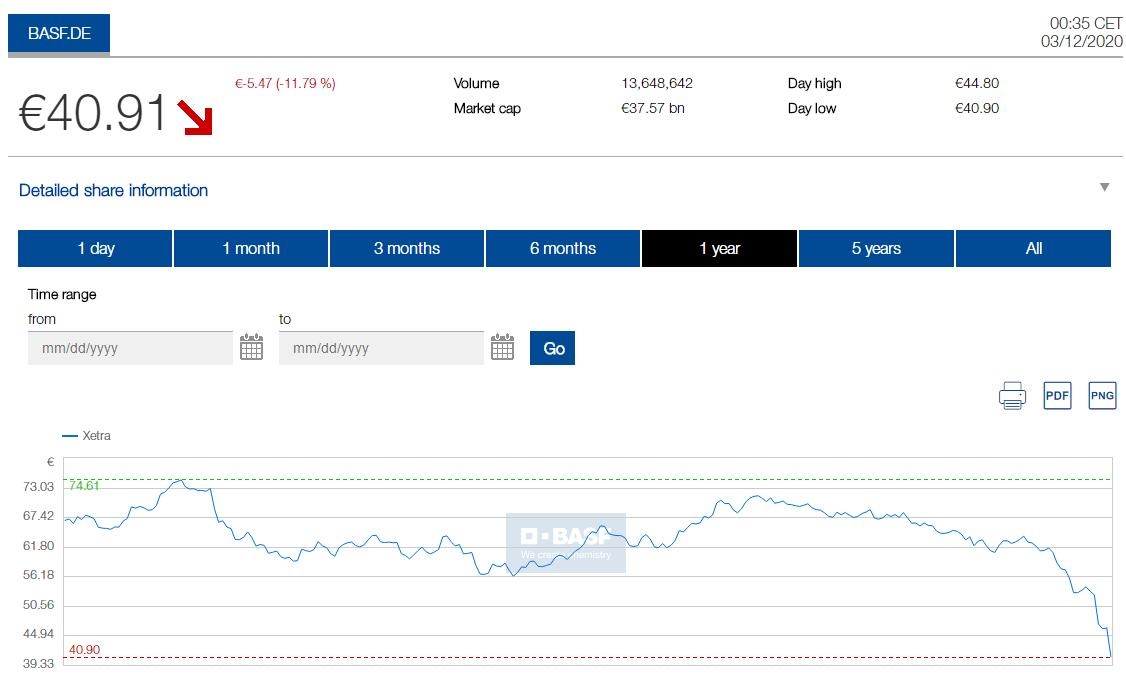Expand the detailed share information arrow
The image size is (1126, 682).
(x=1104, y=188)
